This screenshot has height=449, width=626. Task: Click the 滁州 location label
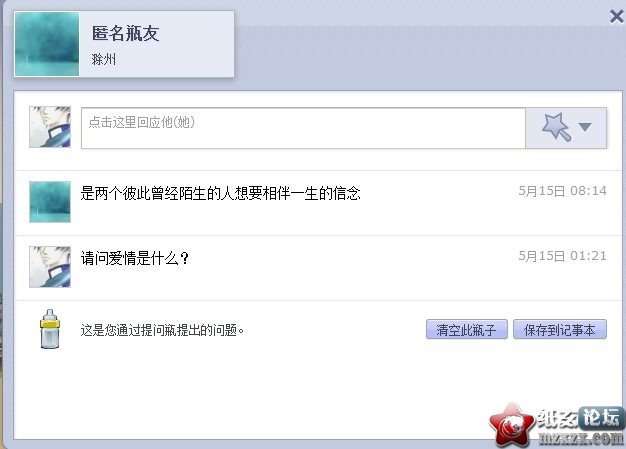104,59
